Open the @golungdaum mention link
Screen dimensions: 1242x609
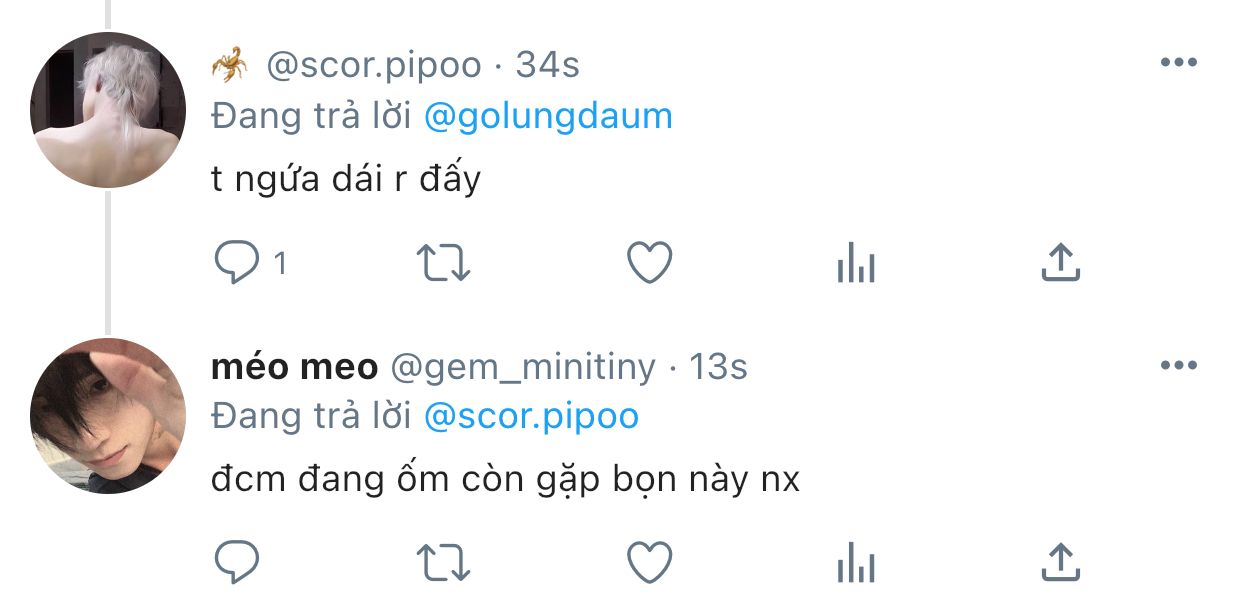(x=548, y=117)
